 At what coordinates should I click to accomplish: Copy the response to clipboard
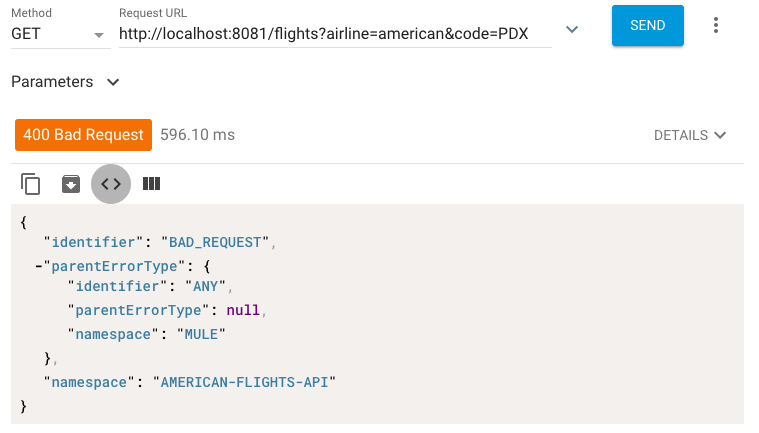[30, 184]
